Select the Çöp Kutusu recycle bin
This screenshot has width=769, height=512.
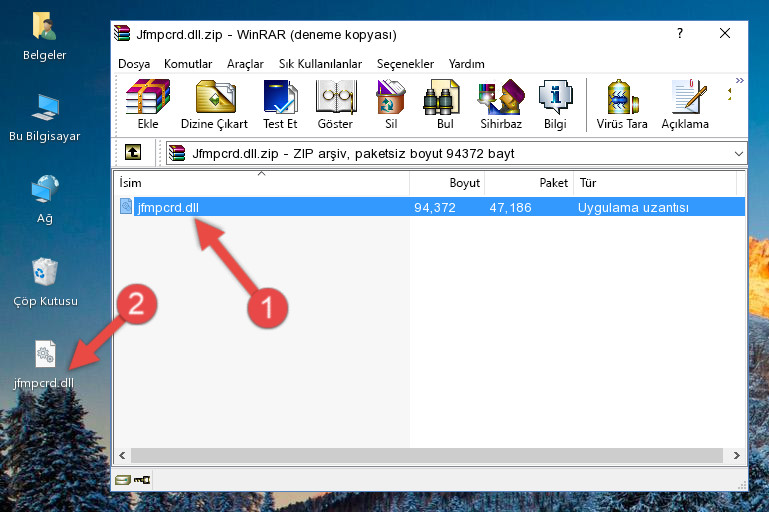(45, 282)
